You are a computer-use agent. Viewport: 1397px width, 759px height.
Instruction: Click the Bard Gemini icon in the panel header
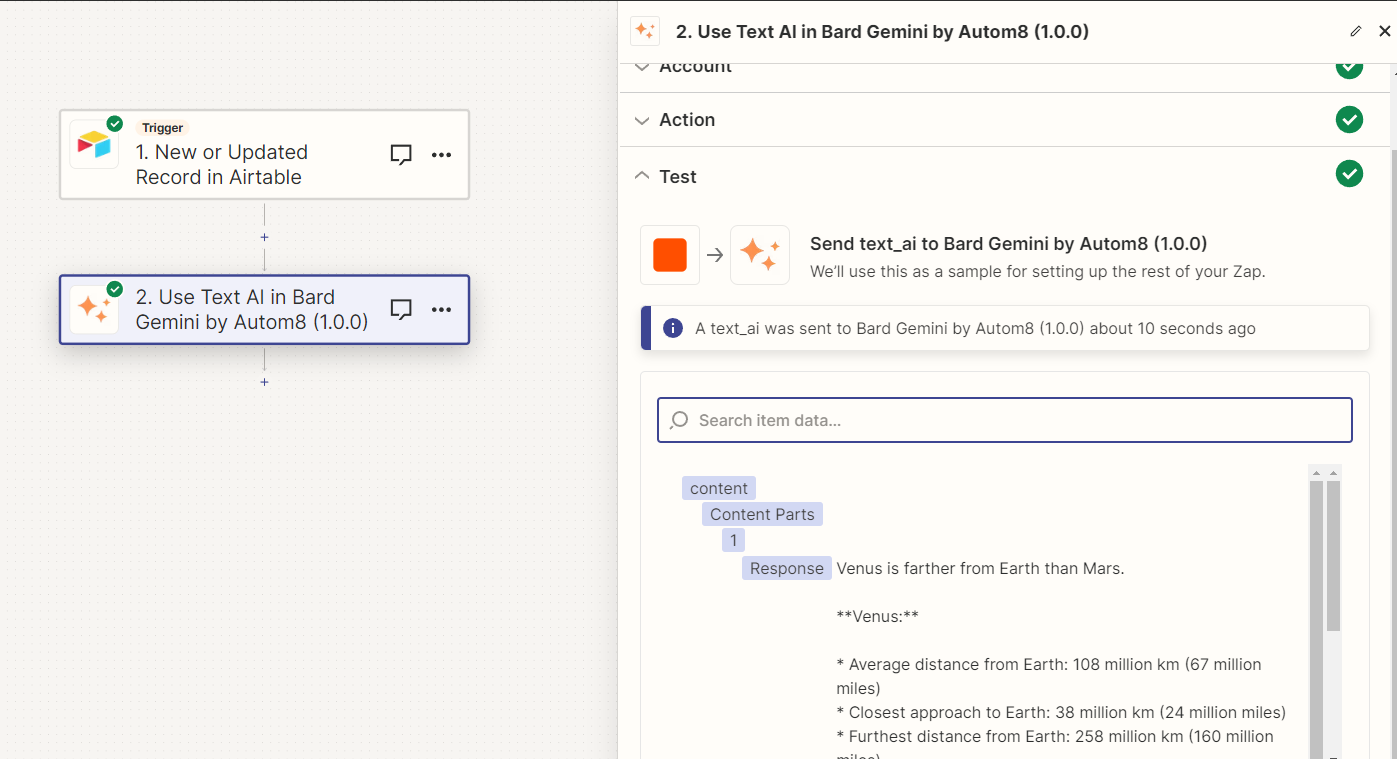645,31
